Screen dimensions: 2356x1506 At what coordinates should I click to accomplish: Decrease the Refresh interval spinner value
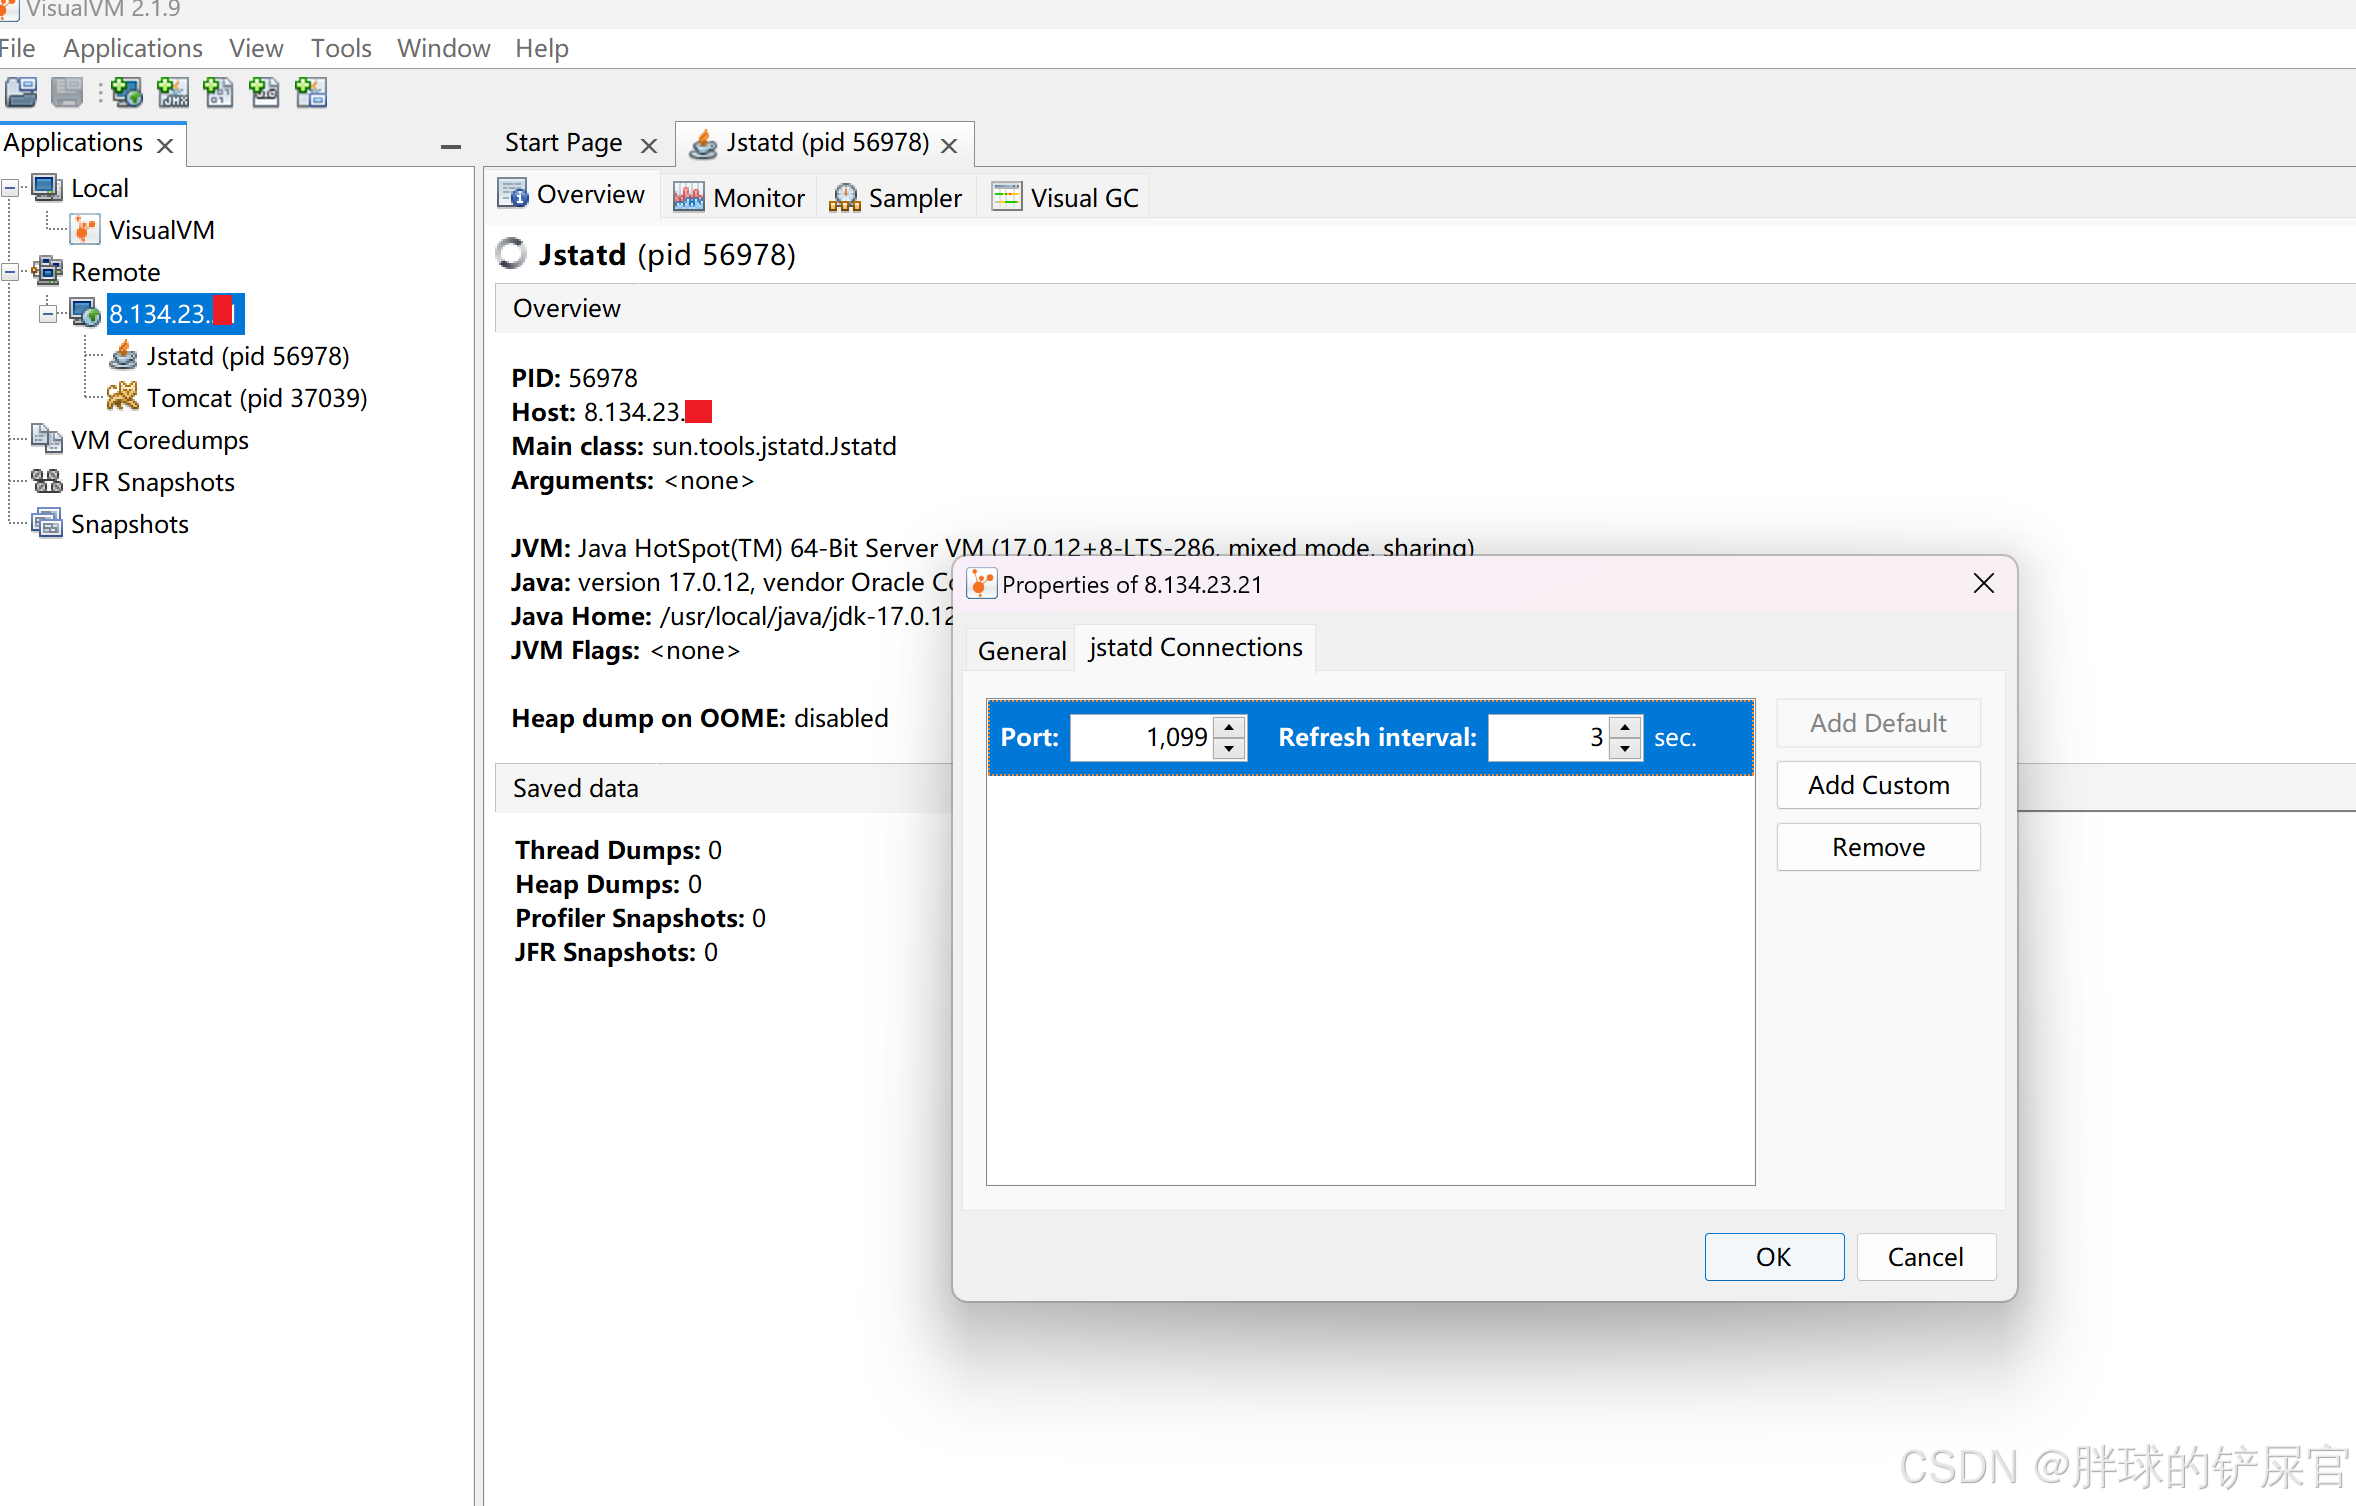click(x=1625, y=749)
